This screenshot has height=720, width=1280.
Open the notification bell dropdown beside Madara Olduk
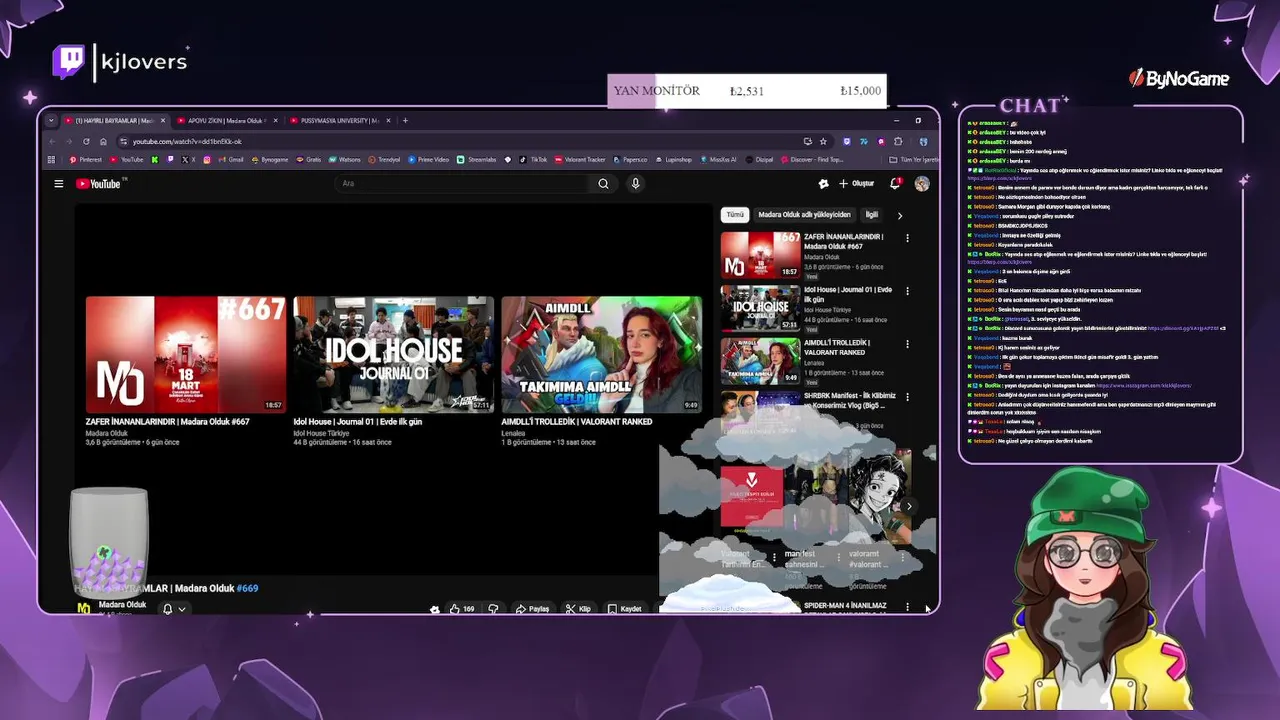click(x=174, y=609)
